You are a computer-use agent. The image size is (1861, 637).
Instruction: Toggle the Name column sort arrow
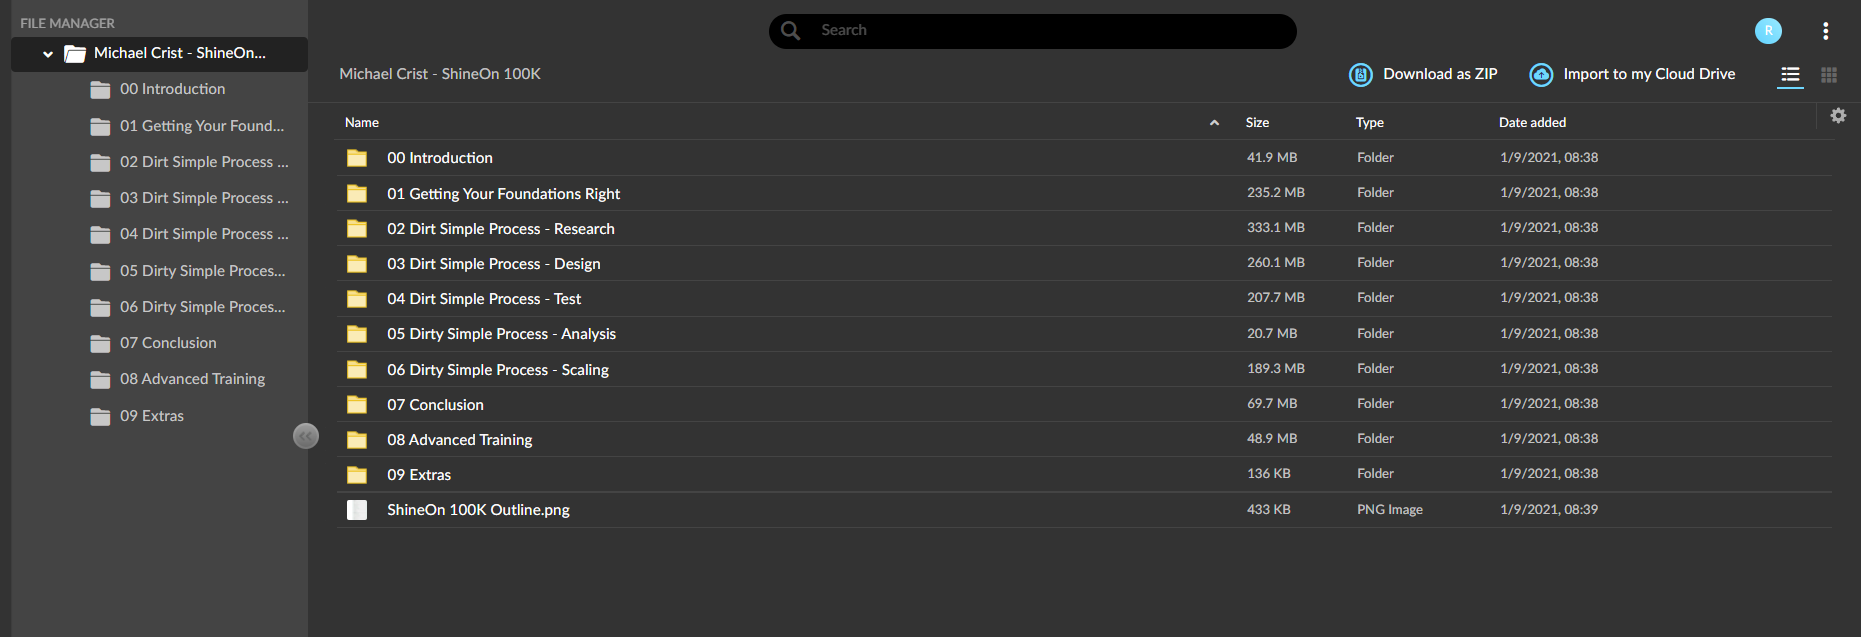point(1214,123)
